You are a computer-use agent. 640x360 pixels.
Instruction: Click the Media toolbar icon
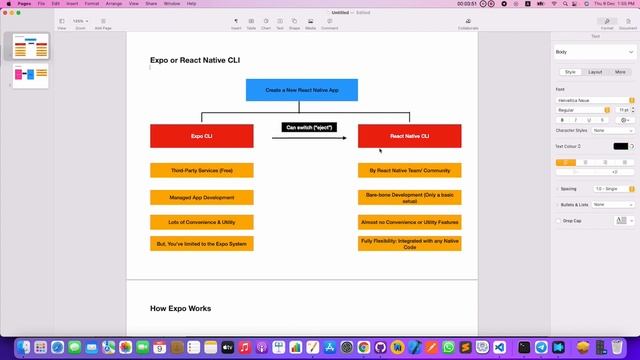click(311, 21)
